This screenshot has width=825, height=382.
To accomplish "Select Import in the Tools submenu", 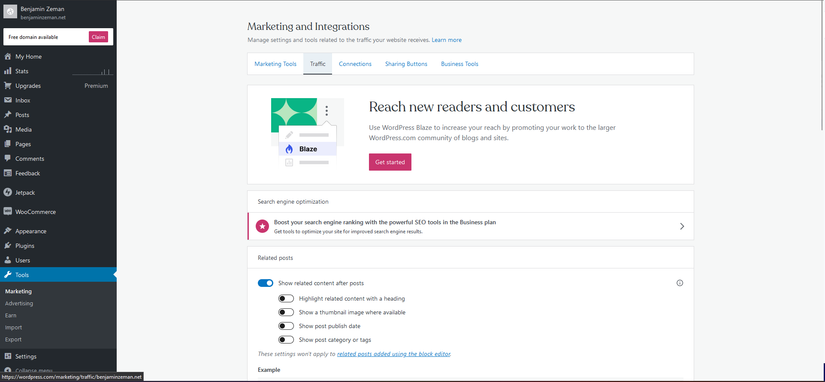I will pyautogui.click(x=13, y=327).
